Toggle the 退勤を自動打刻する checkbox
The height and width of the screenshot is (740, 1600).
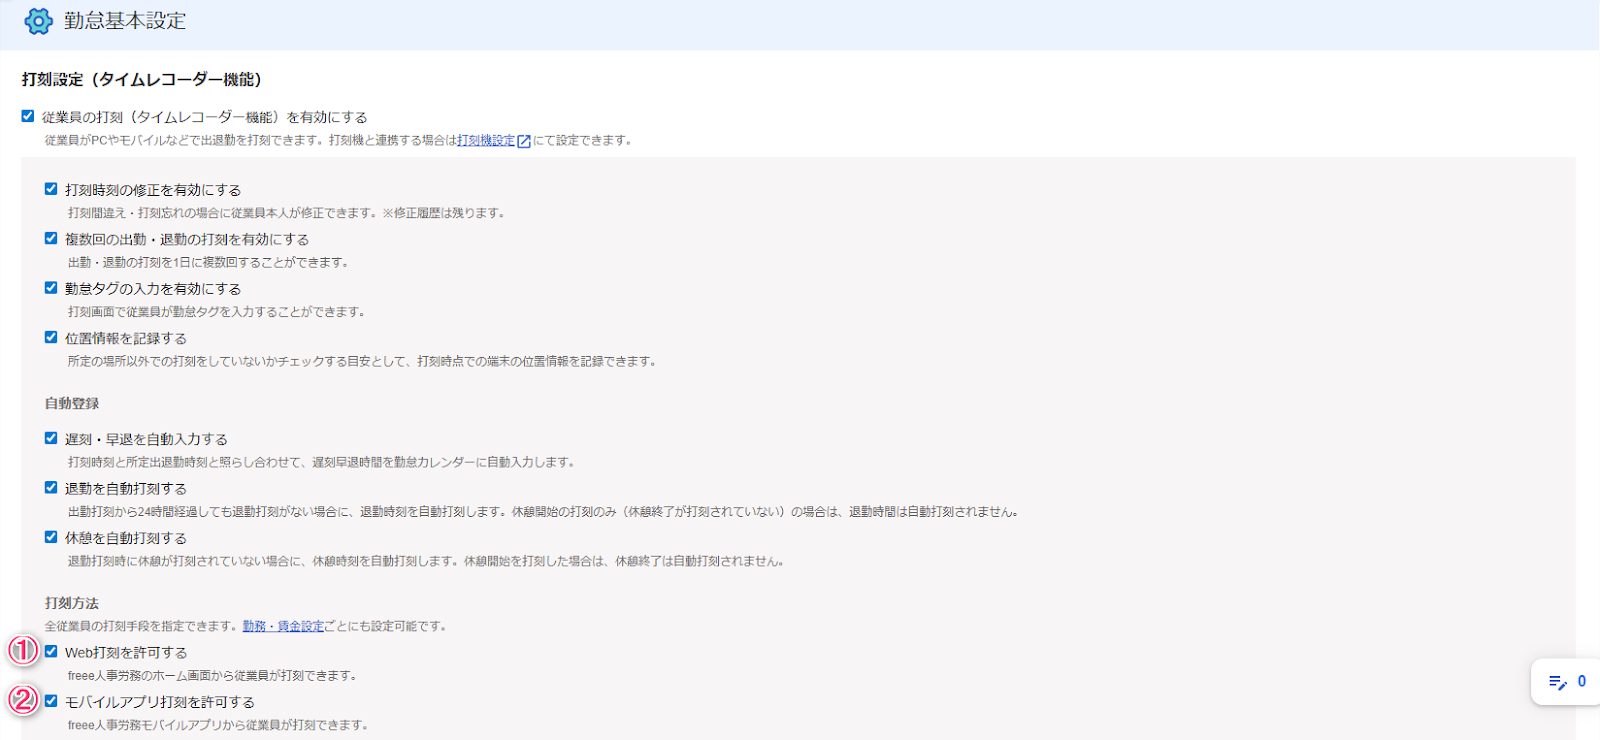(51, 488)
